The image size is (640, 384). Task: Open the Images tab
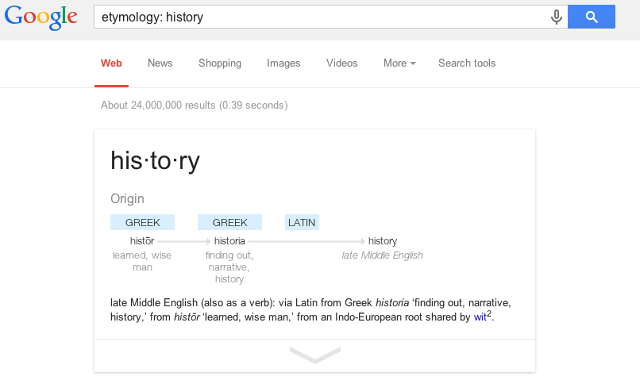click(x=283, y=63)
